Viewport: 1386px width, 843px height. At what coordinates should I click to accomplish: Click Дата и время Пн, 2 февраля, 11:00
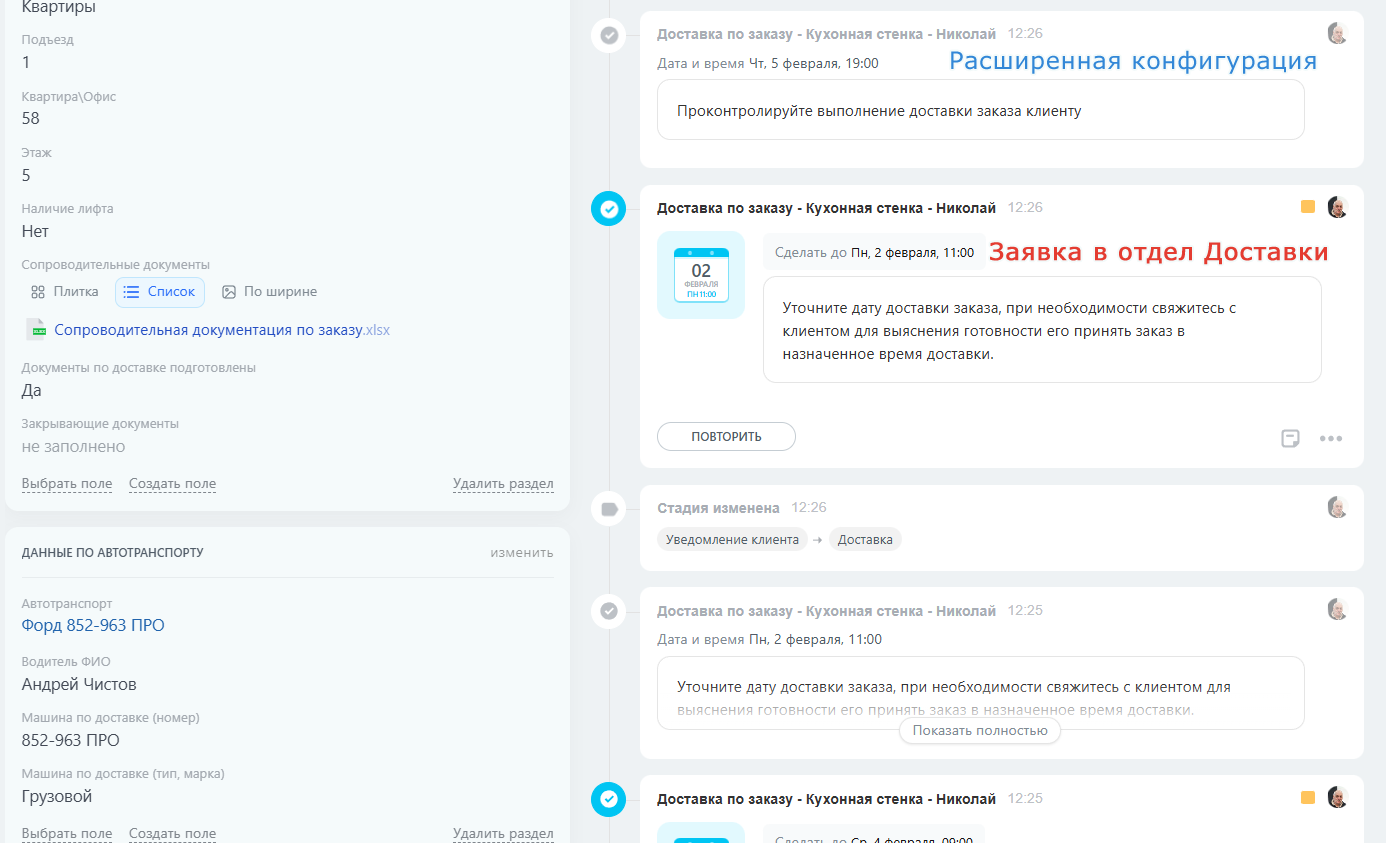(770, 640)
